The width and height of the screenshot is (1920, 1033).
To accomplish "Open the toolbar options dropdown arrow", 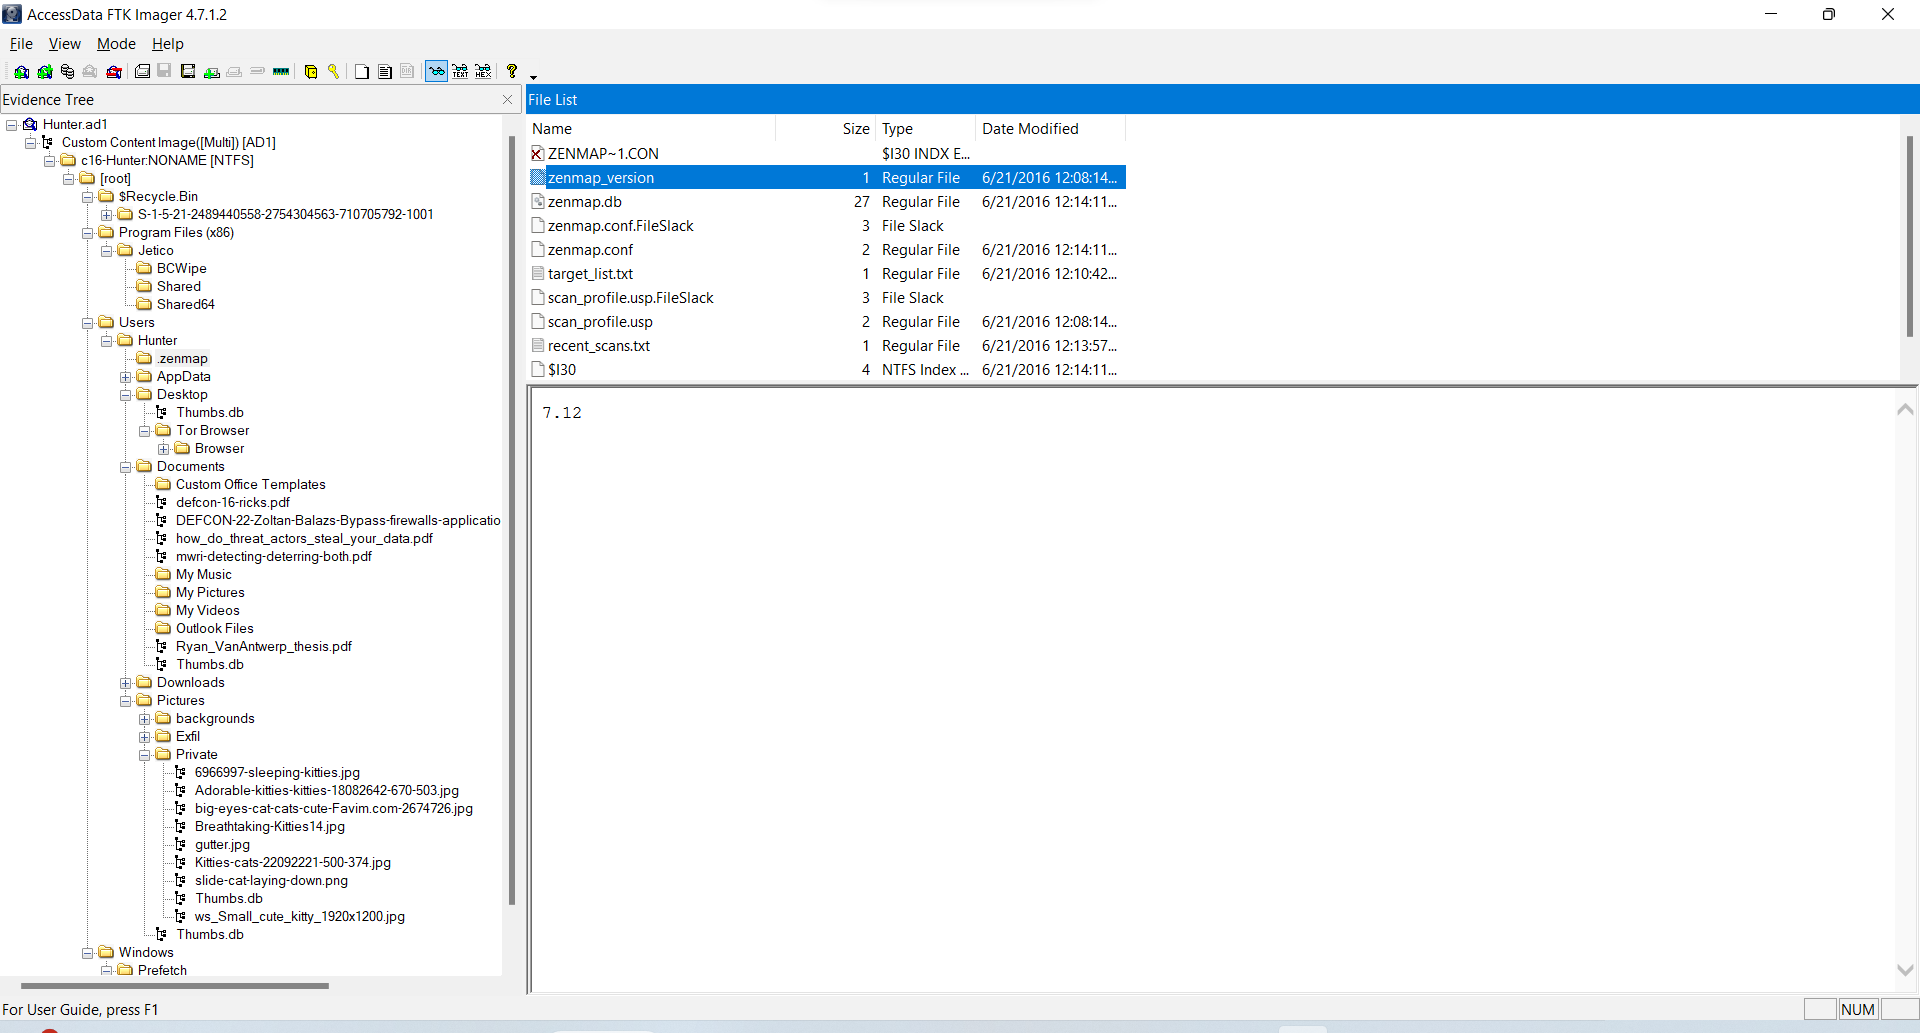I will point(533,77).
